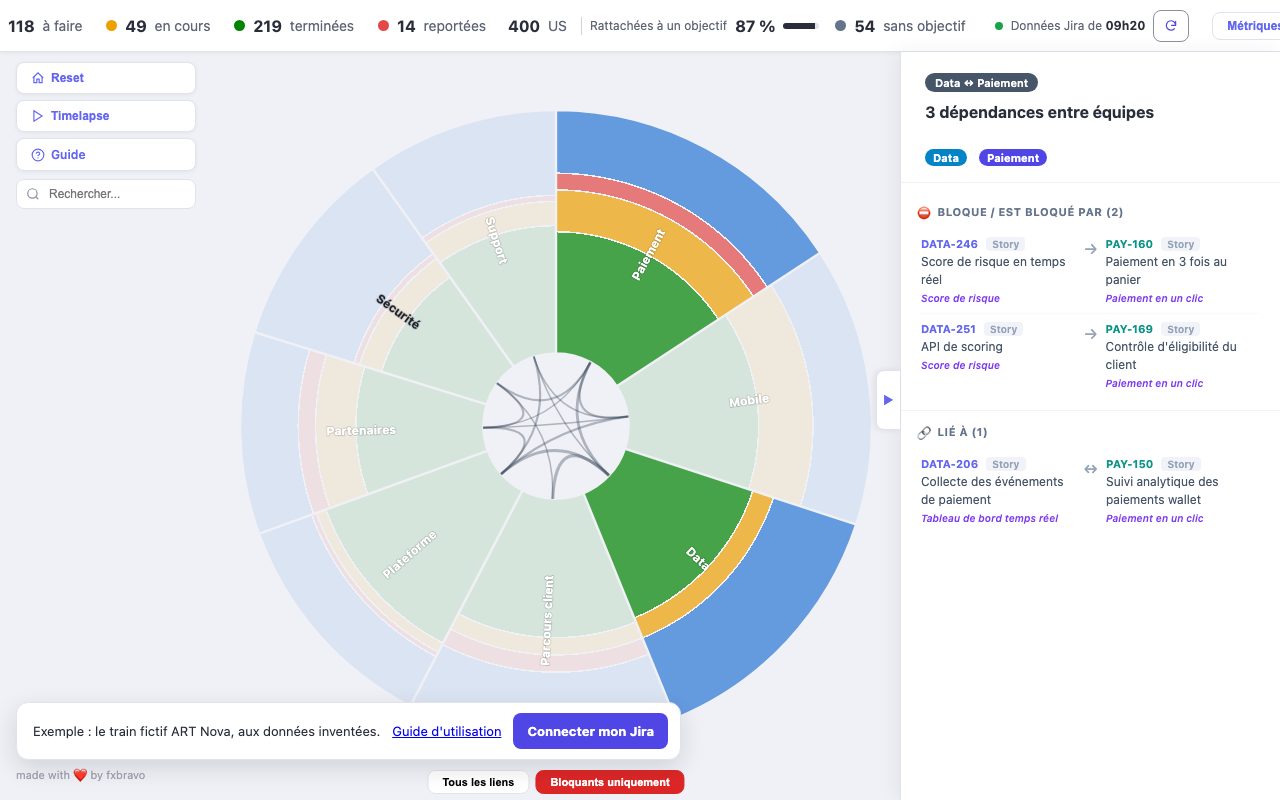1280x800 pixels.
Task: Click the central chord diagram of team links
Action: point(556,426)
